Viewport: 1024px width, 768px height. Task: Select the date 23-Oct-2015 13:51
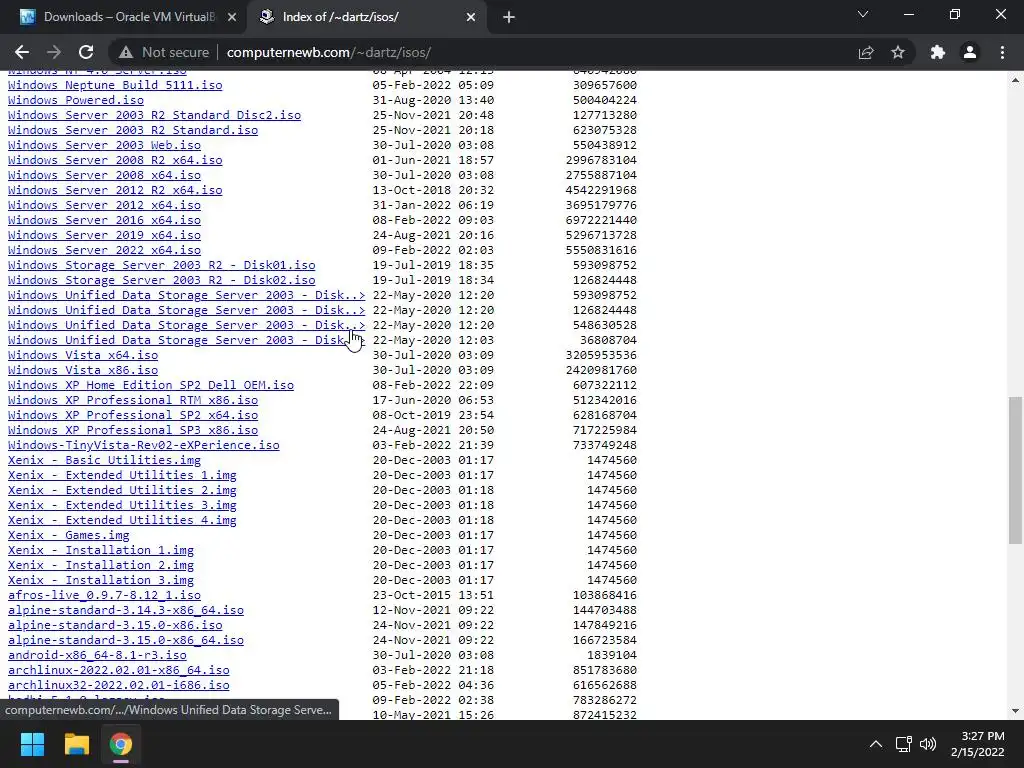(433, 596)
